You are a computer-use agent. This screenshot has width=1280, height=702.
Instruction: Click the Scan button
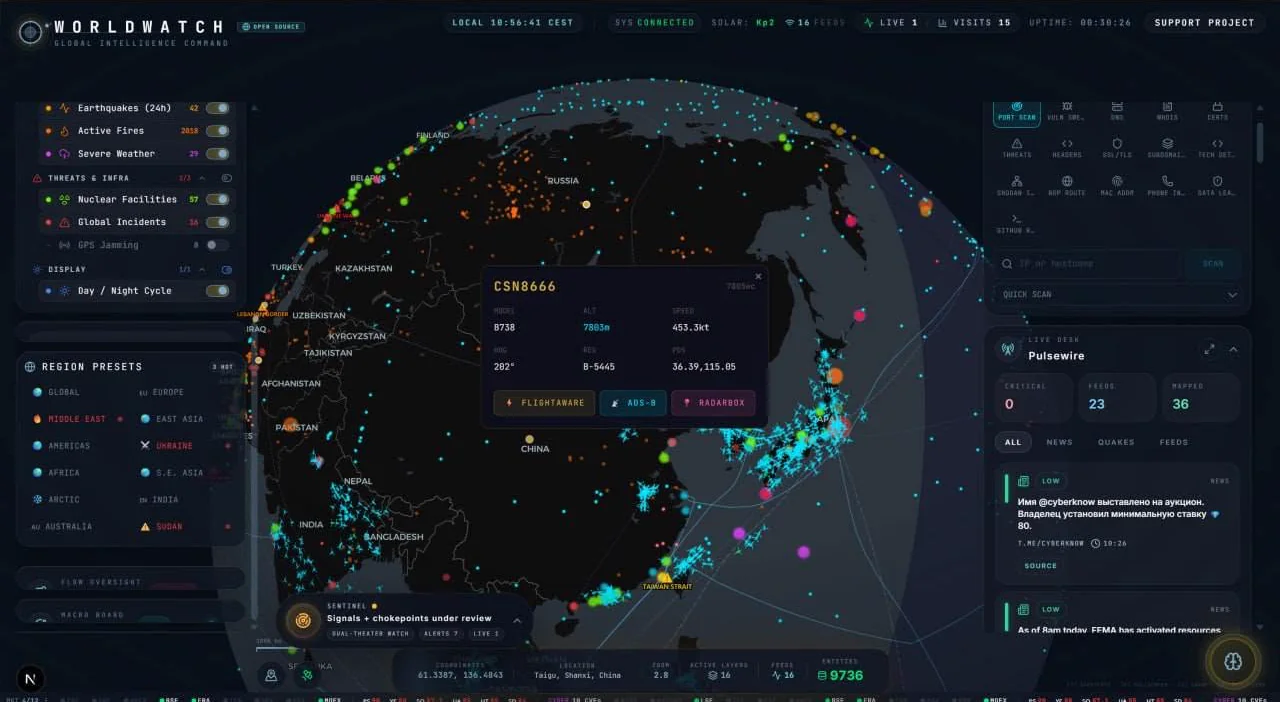tap(1213, 264)
